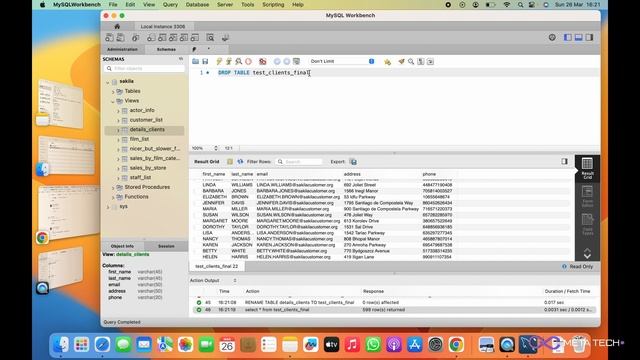Run EXPLAIN on the statement icon

239,61
